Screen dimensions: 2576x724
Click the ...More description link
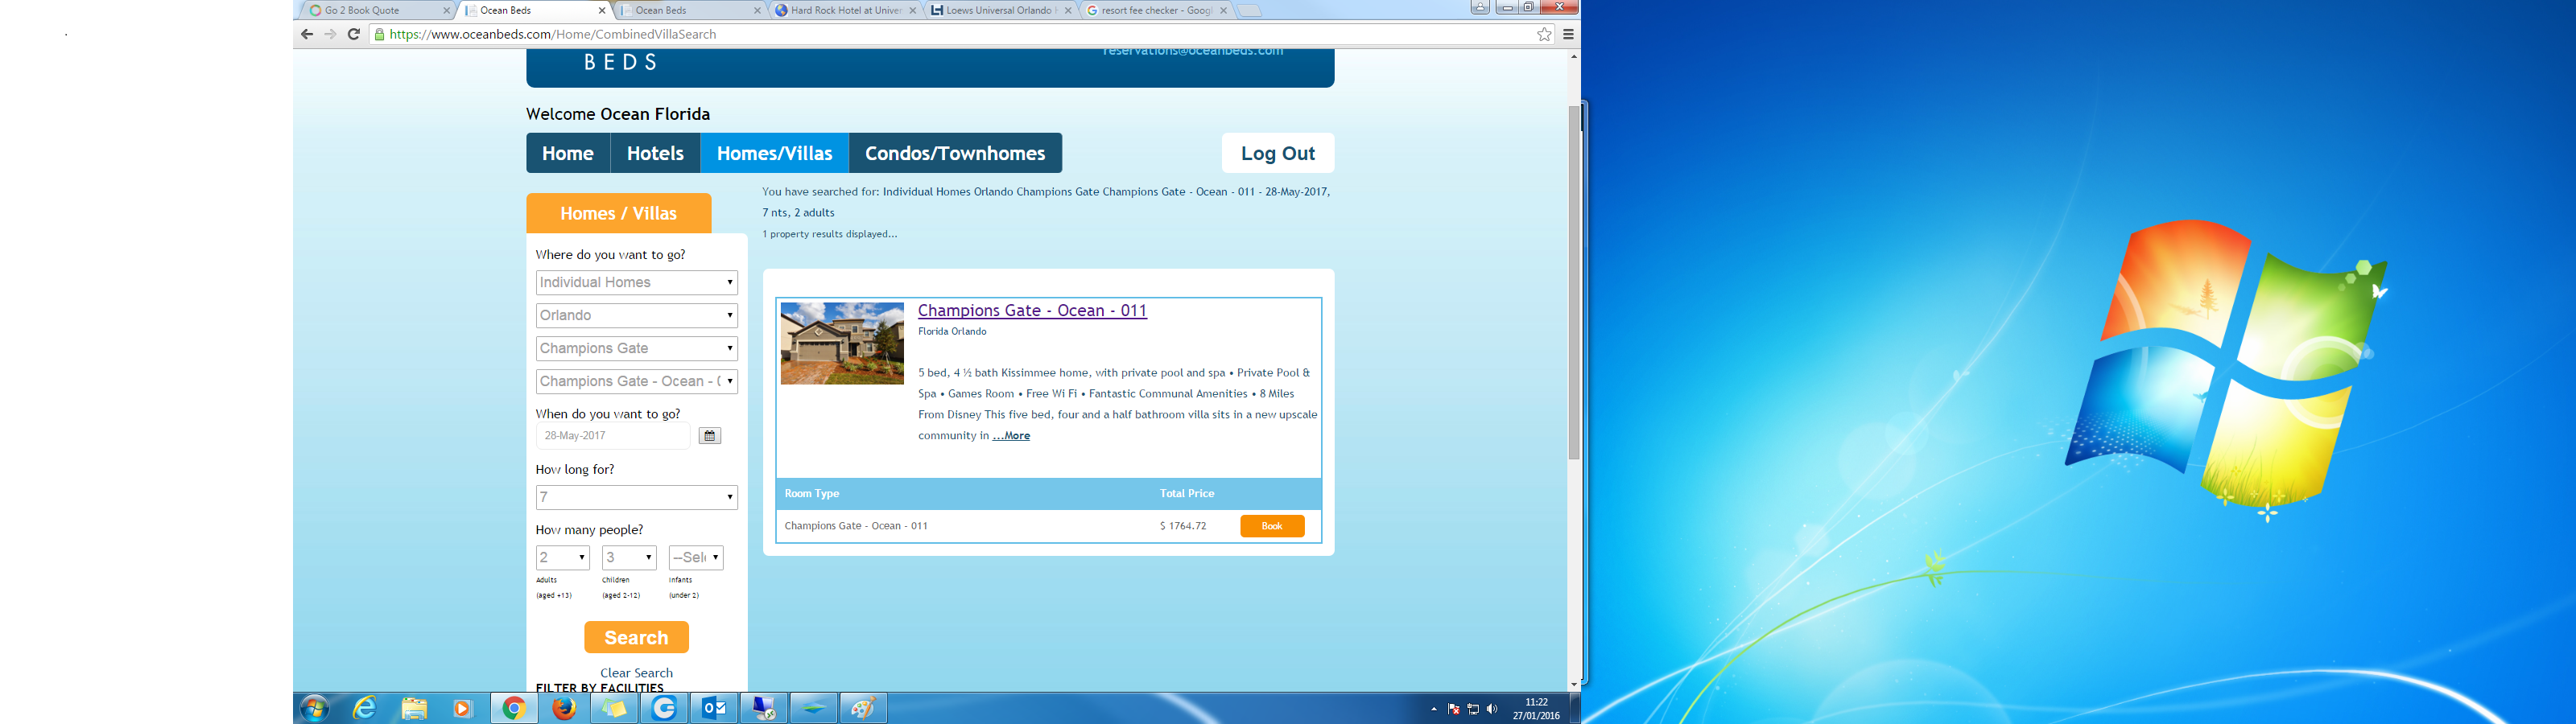[x=1011, y=436]
